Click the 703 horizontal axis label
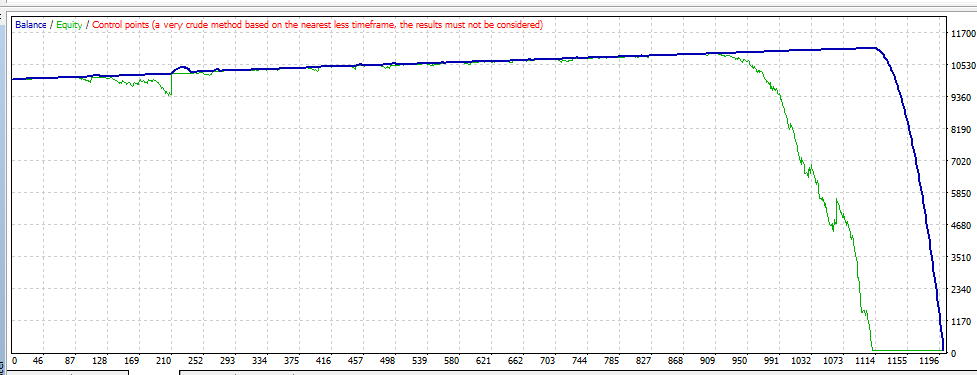The width and height of the screenshot is (977, 375). 548,361
